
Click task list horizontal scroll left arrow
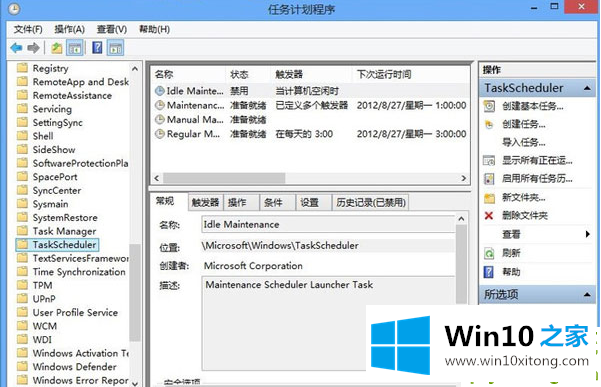click(157, 178)
